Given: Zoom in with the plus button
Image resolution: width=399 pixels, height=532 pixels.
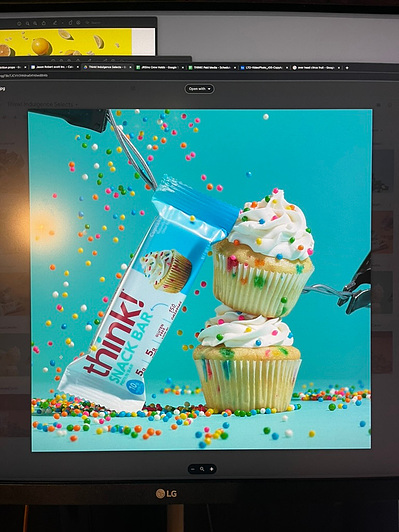Looking at the screenshot, I should (x=211, y=469).
